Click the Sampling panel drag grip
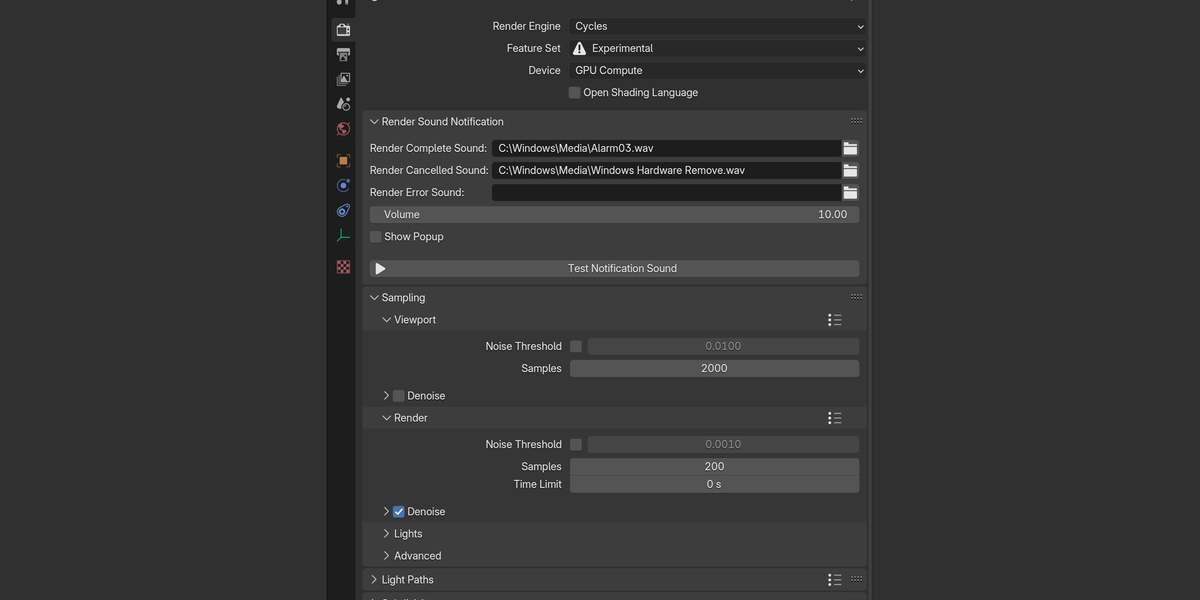Image resolution: width=1200 pixels, height=600 pixels. click(x=856, y=297)
